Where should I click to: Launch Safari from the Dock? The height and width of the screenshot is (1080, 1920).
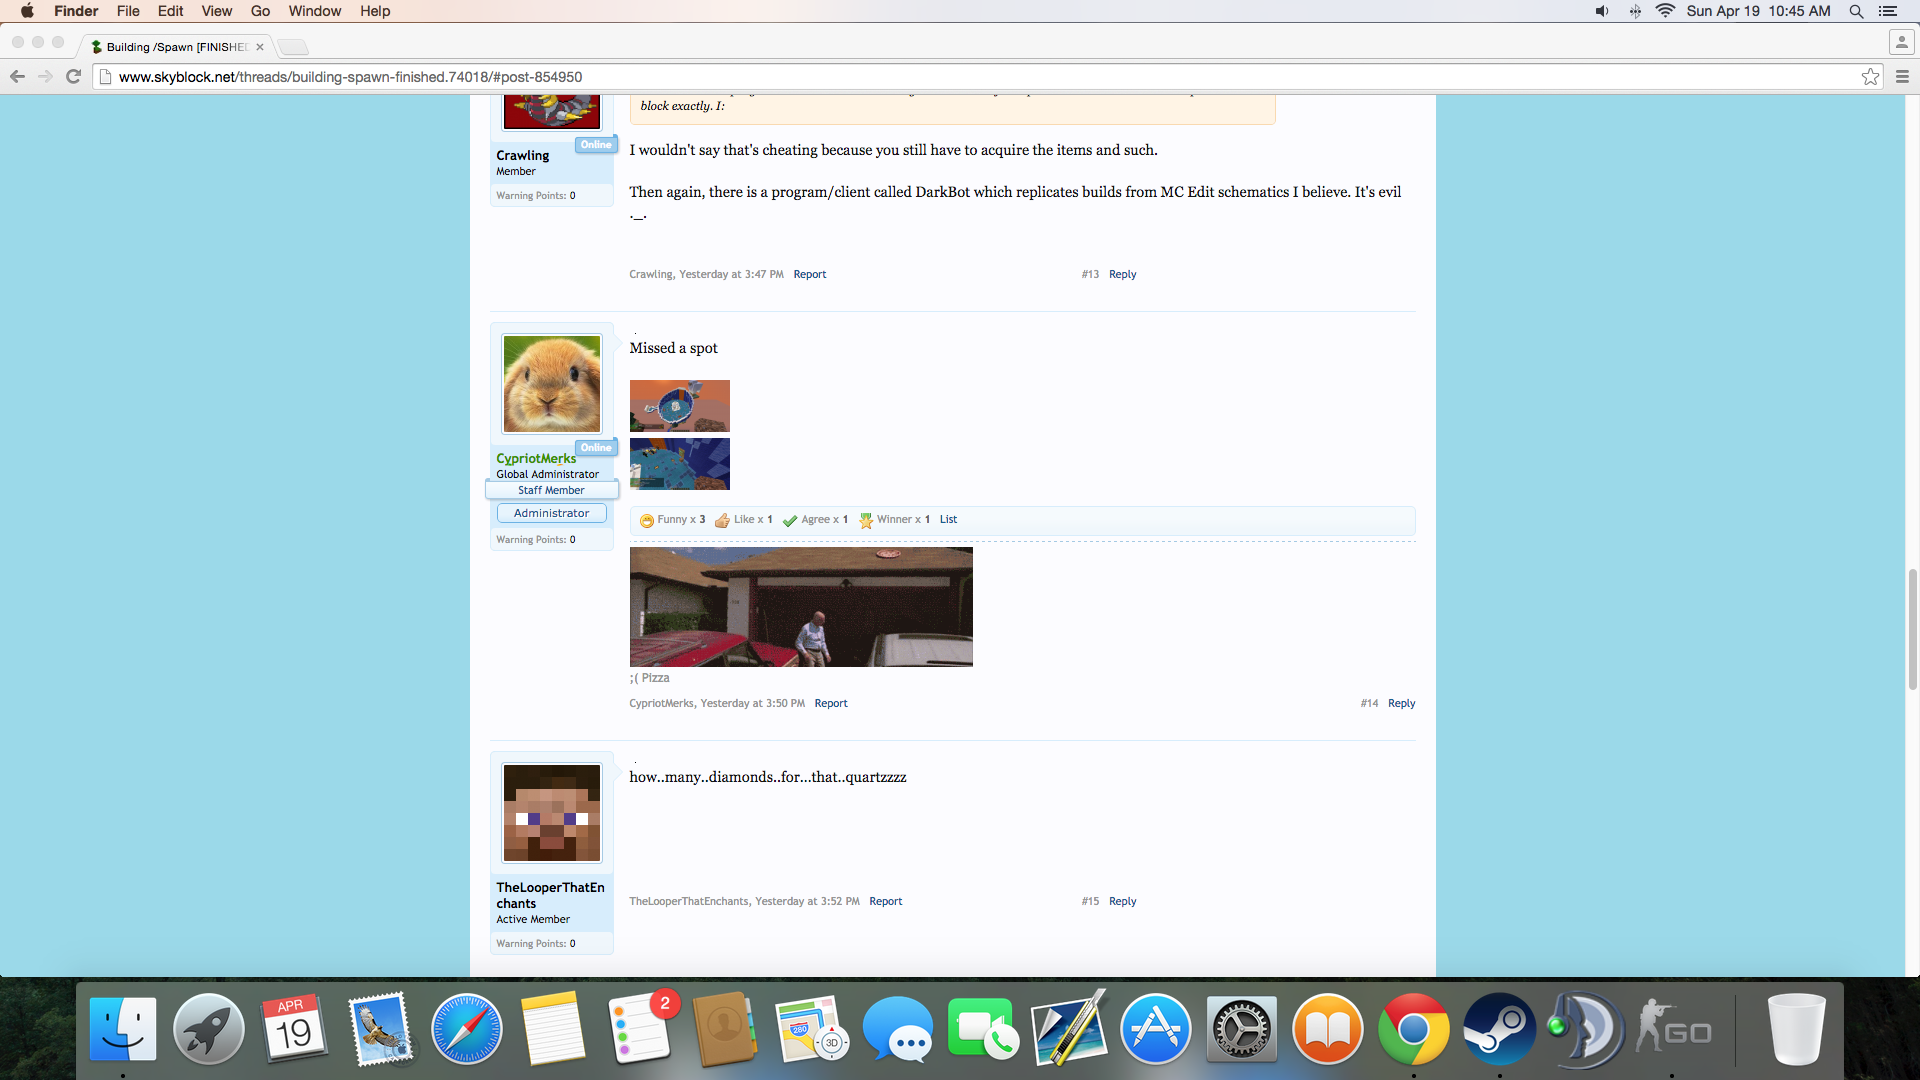[x=466, y=1029]
